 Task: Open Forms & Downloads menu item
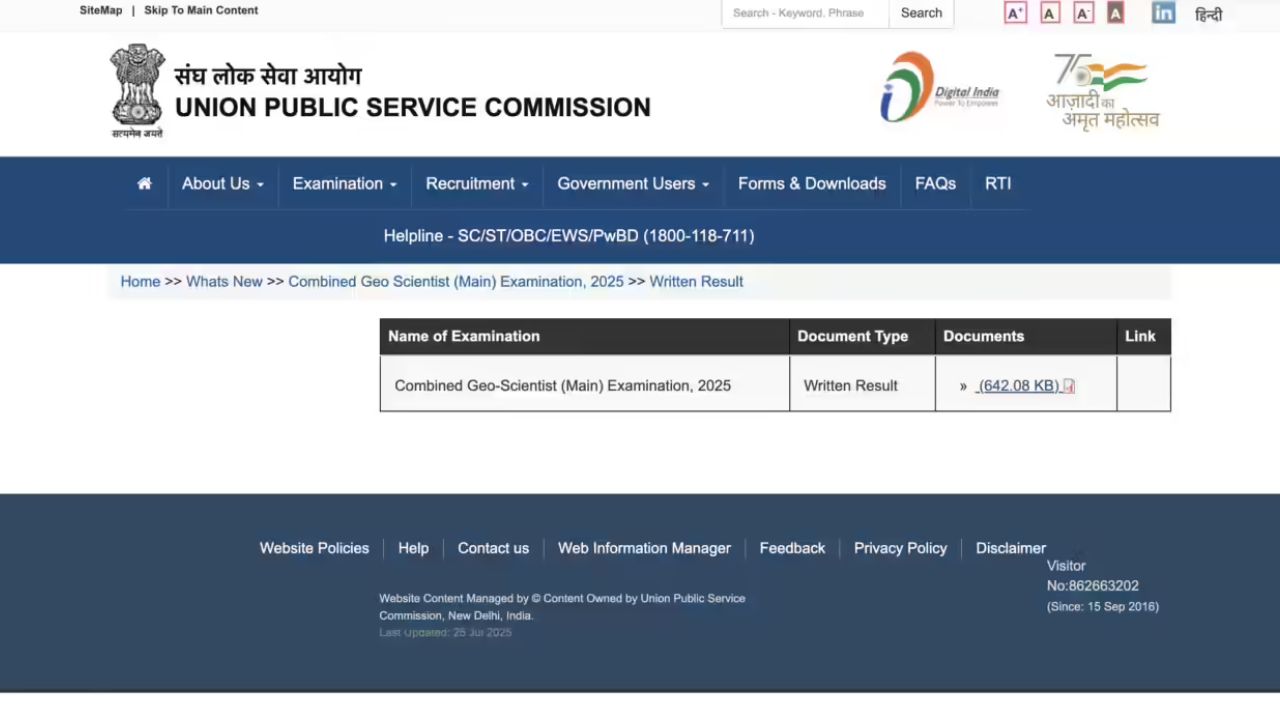click(812, 184)
